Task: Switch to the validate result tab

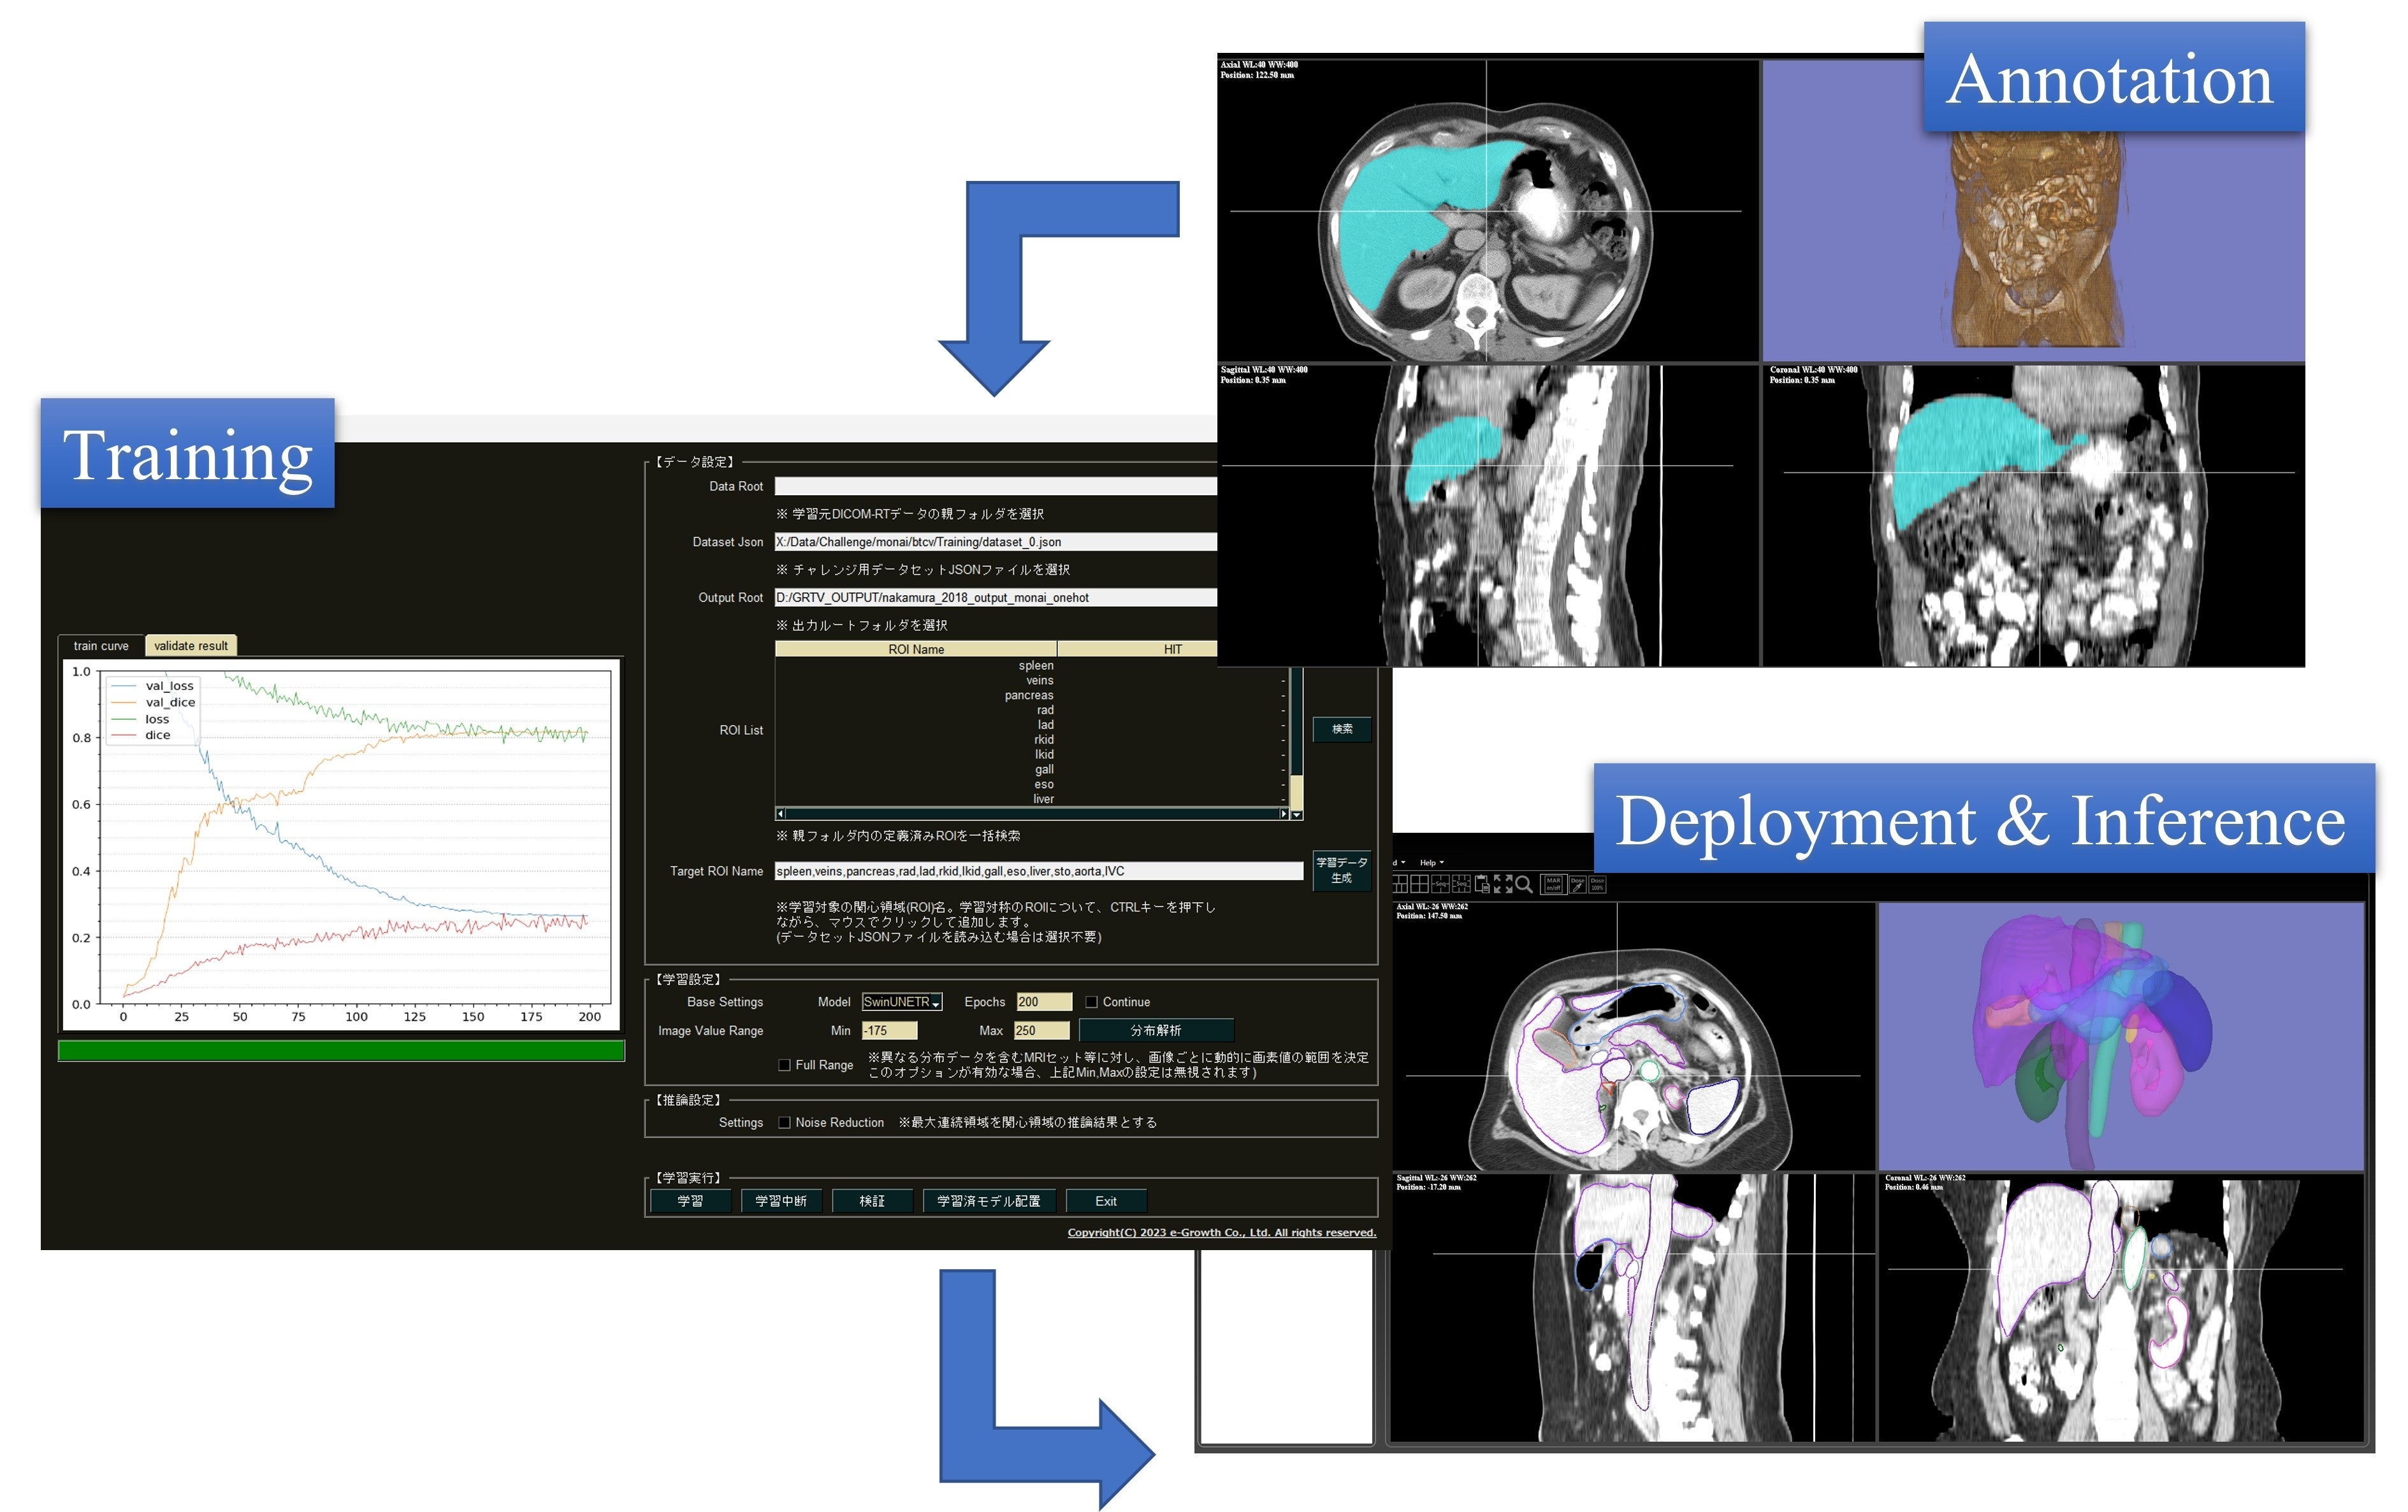Action: point(191,646)
